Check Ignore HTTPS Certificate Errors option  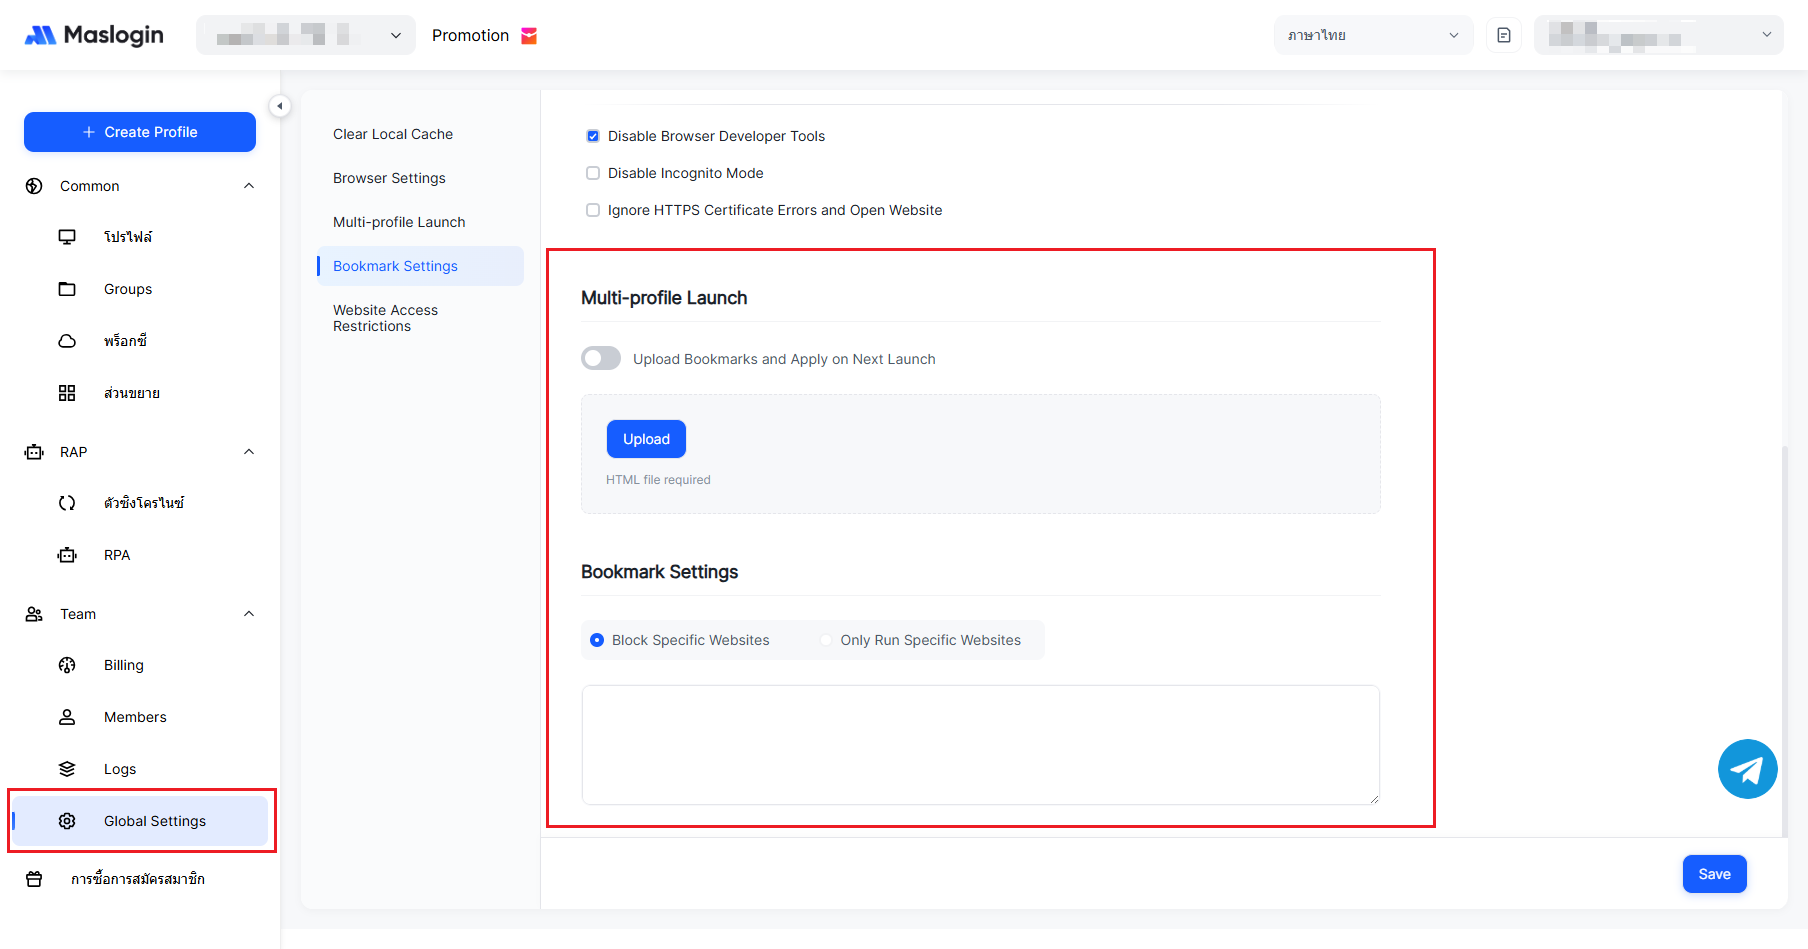[x=593, y=210]
